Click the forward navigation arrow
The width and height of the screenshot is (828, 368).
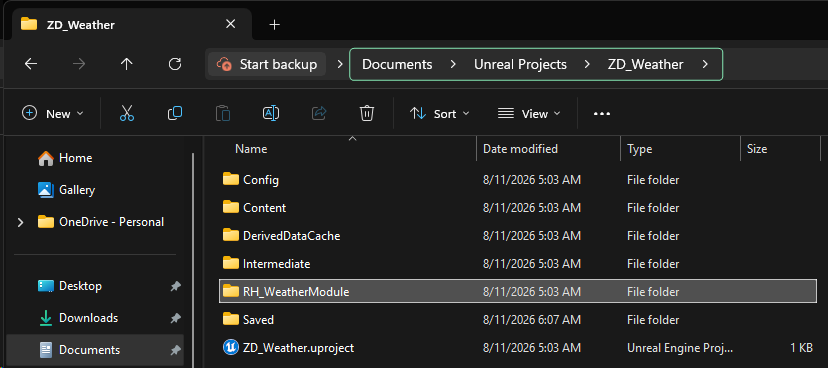(x=79, y=64)
